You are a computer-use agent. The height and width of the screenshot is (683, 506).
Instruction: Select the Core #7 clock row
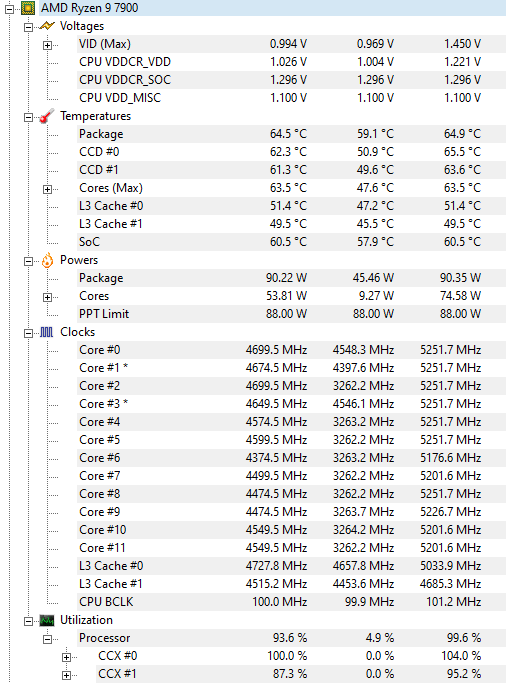291,476
